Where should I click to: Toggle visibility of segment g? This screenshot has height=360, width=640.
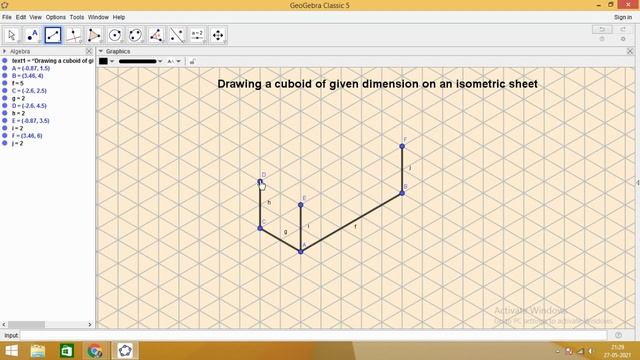tap(5, 98)
